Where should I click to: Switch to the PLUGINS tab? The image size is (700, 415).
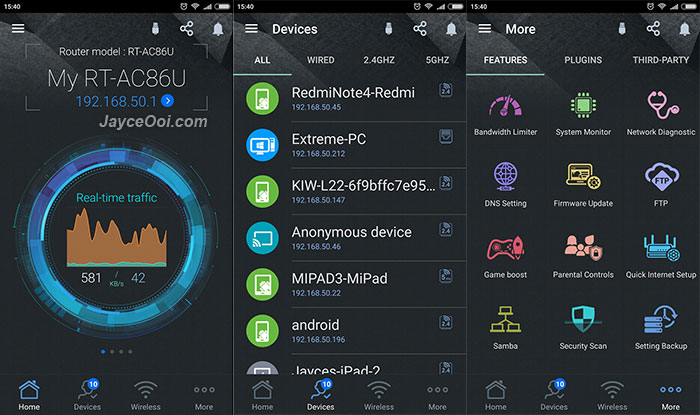tap(583, 60)
